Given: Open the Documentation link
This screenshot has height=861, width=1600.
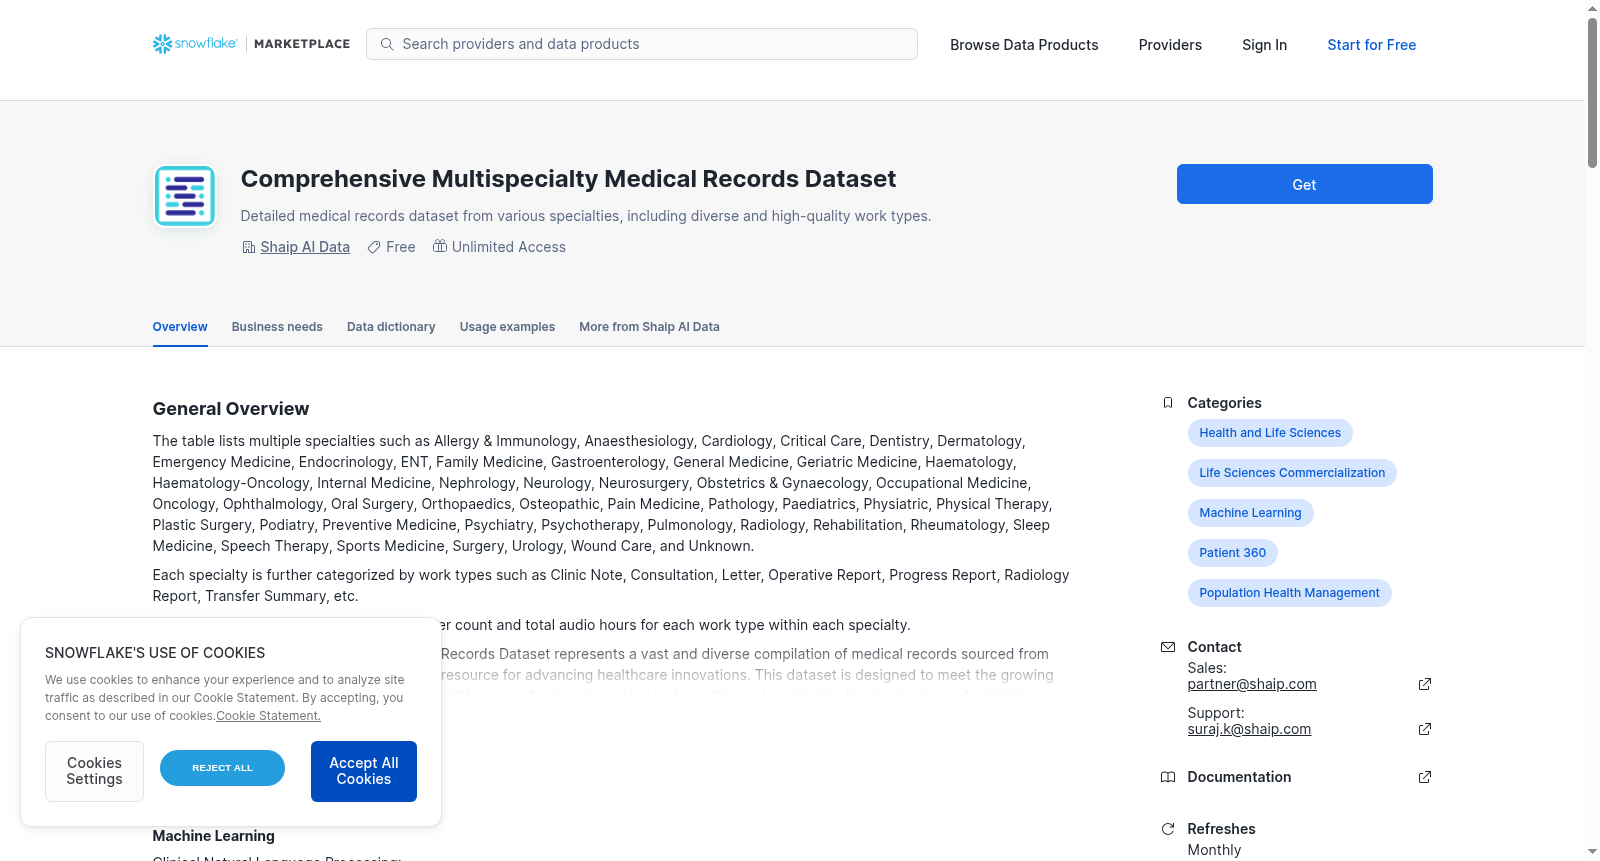Looking at the screenshot, I should (x=1239, y=777).
